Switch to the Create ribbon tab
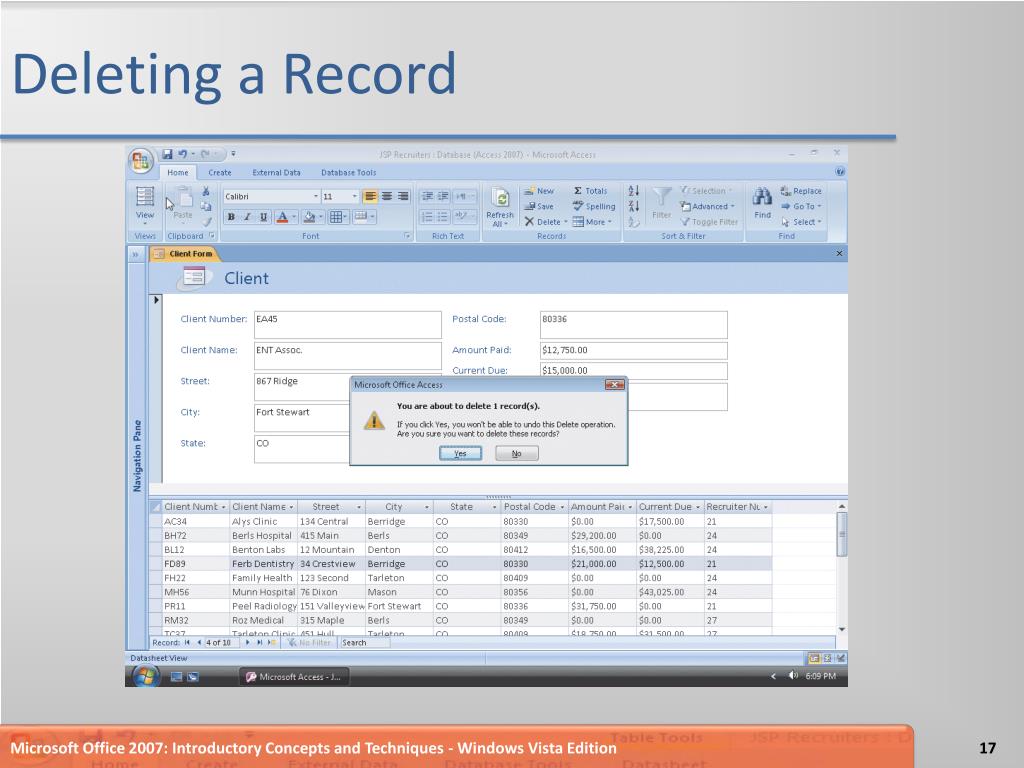This screenshot has height=768, width=1024. [219, 172]
